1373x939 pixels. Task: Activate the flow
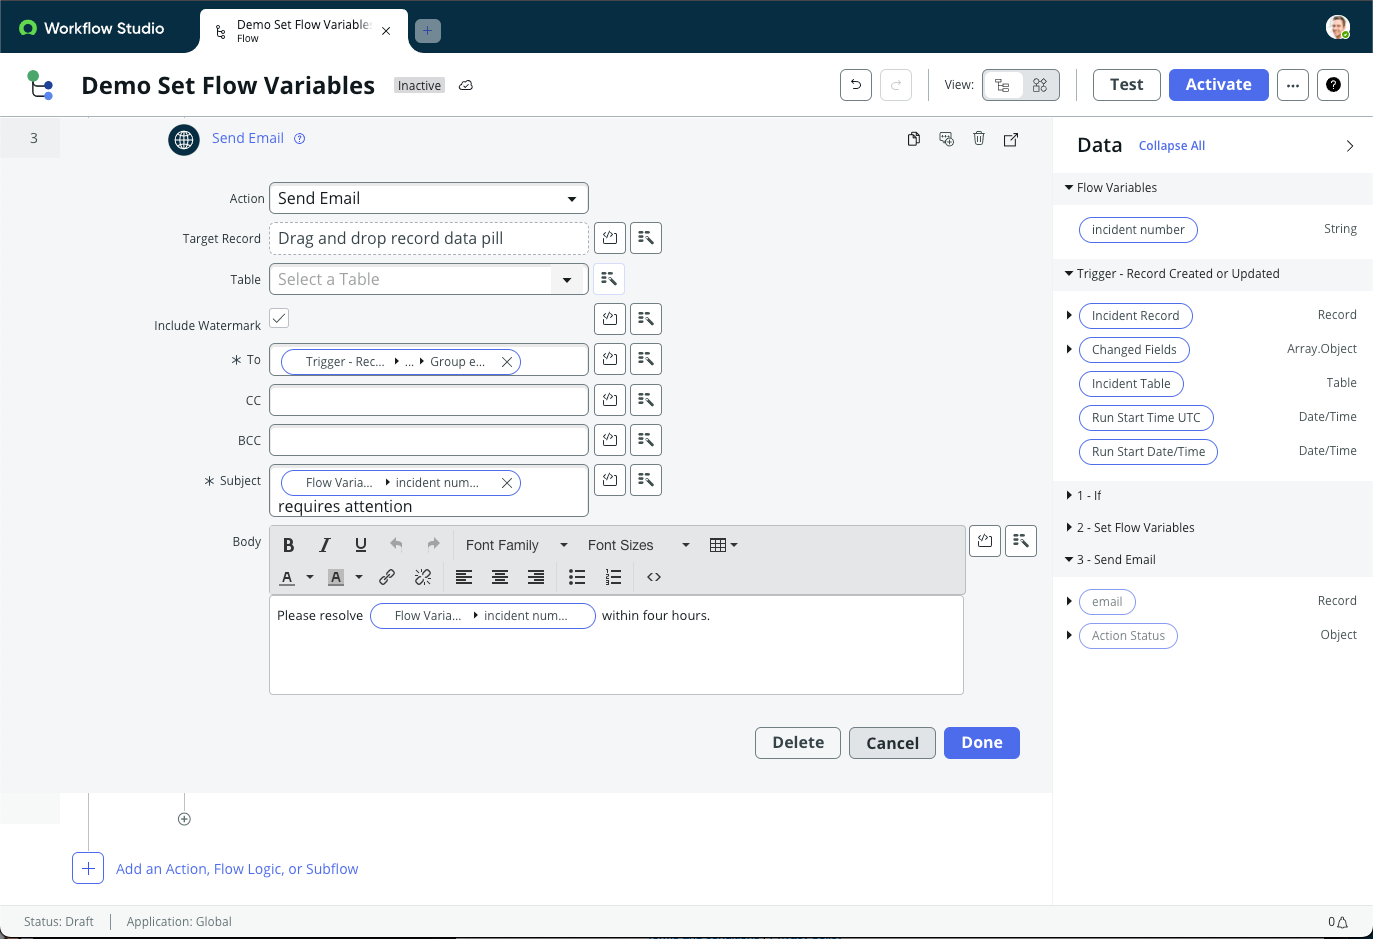(x=1219, y=85)
